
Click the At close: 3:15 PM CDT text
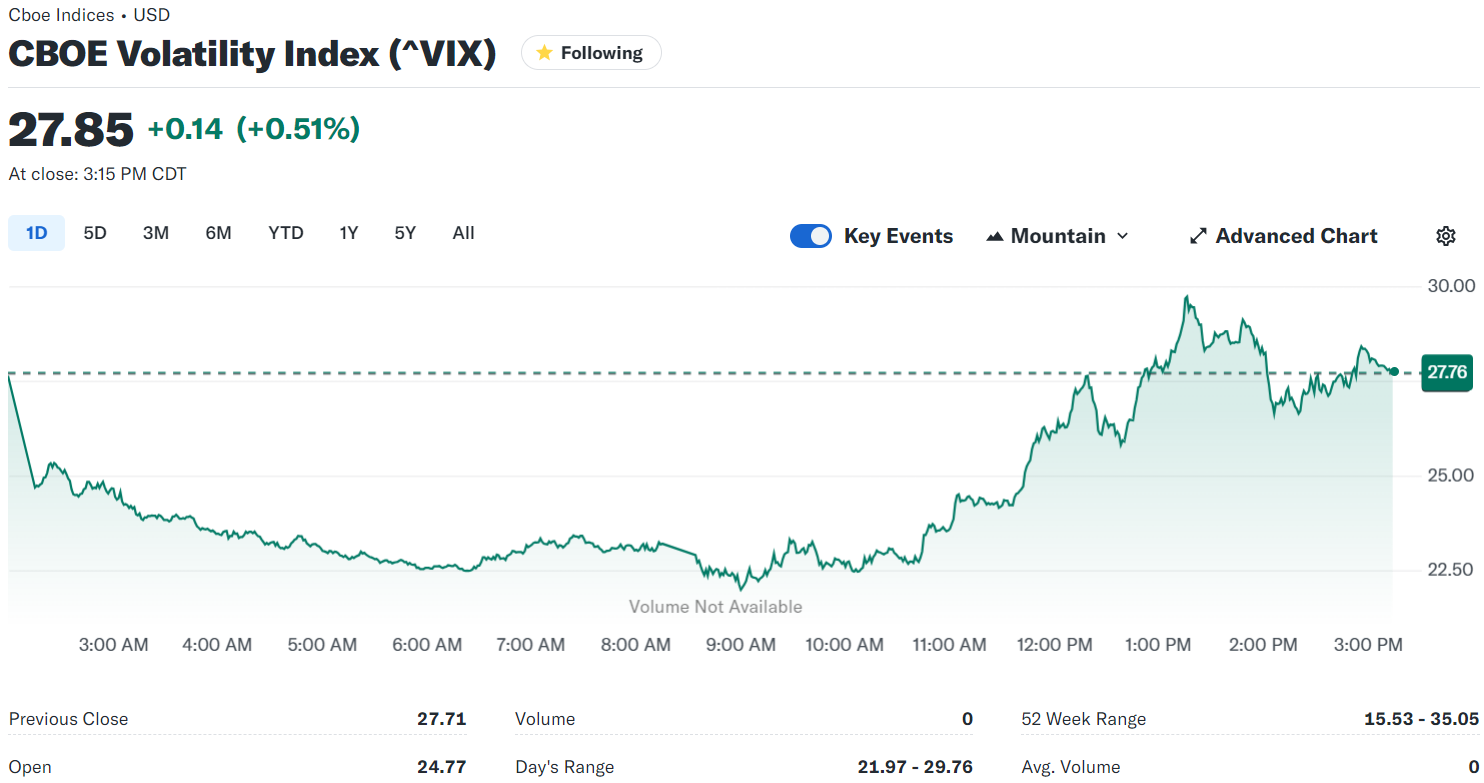[97, 174]
